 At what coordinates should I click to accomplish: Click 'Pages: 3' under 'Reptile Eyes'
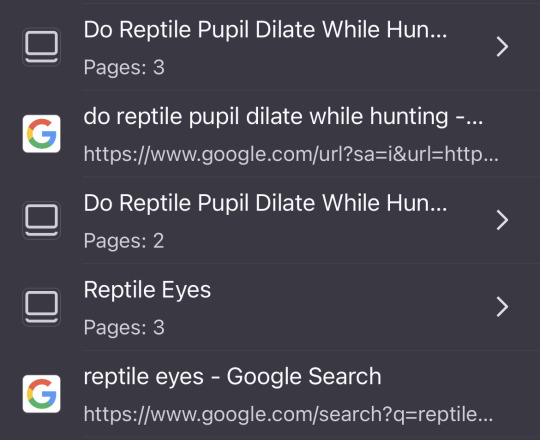124,327
